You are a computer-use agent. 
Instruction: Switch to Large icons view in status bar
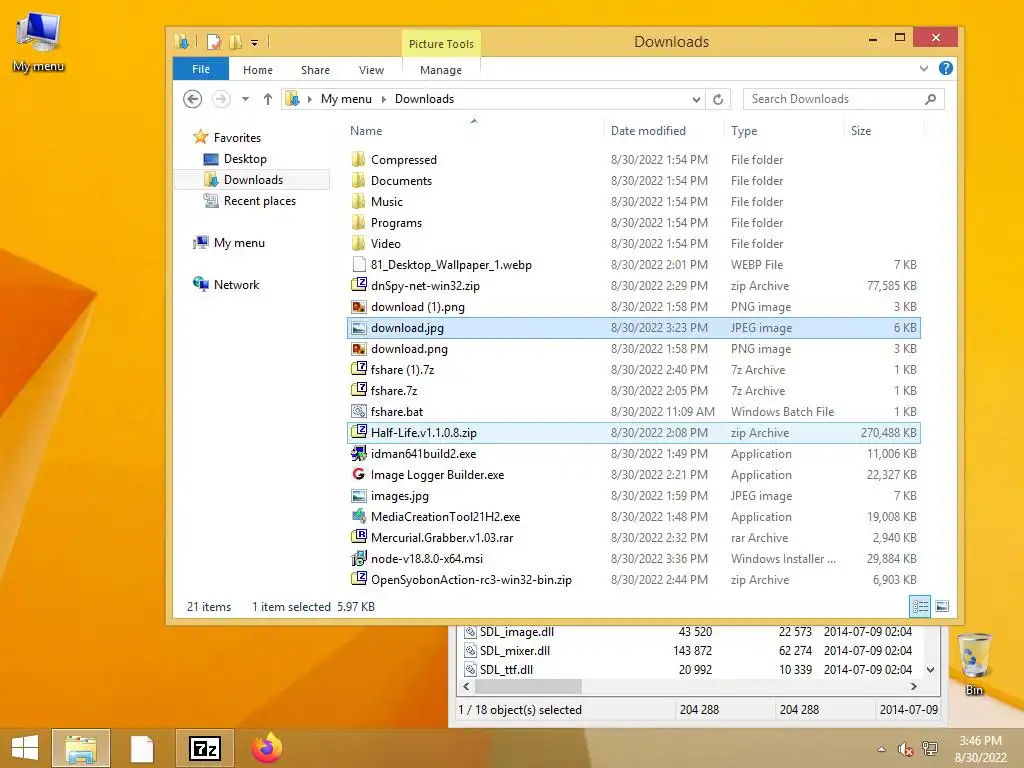(x=942, y=607)
